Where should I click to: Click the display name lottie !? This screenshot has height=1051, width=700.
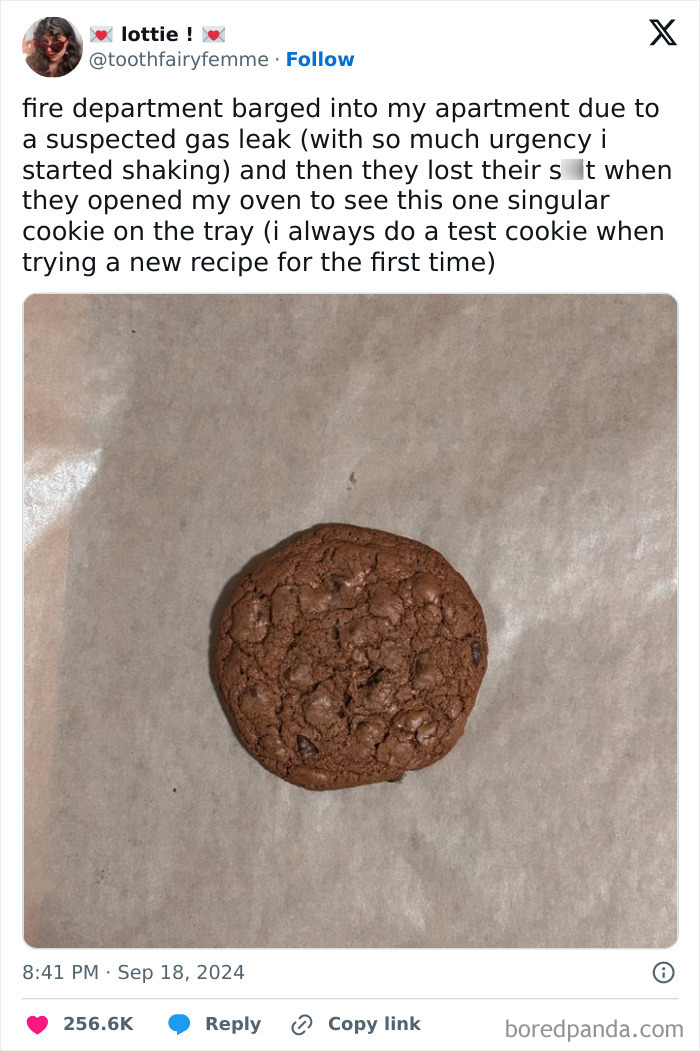click(x=157, y=34)
